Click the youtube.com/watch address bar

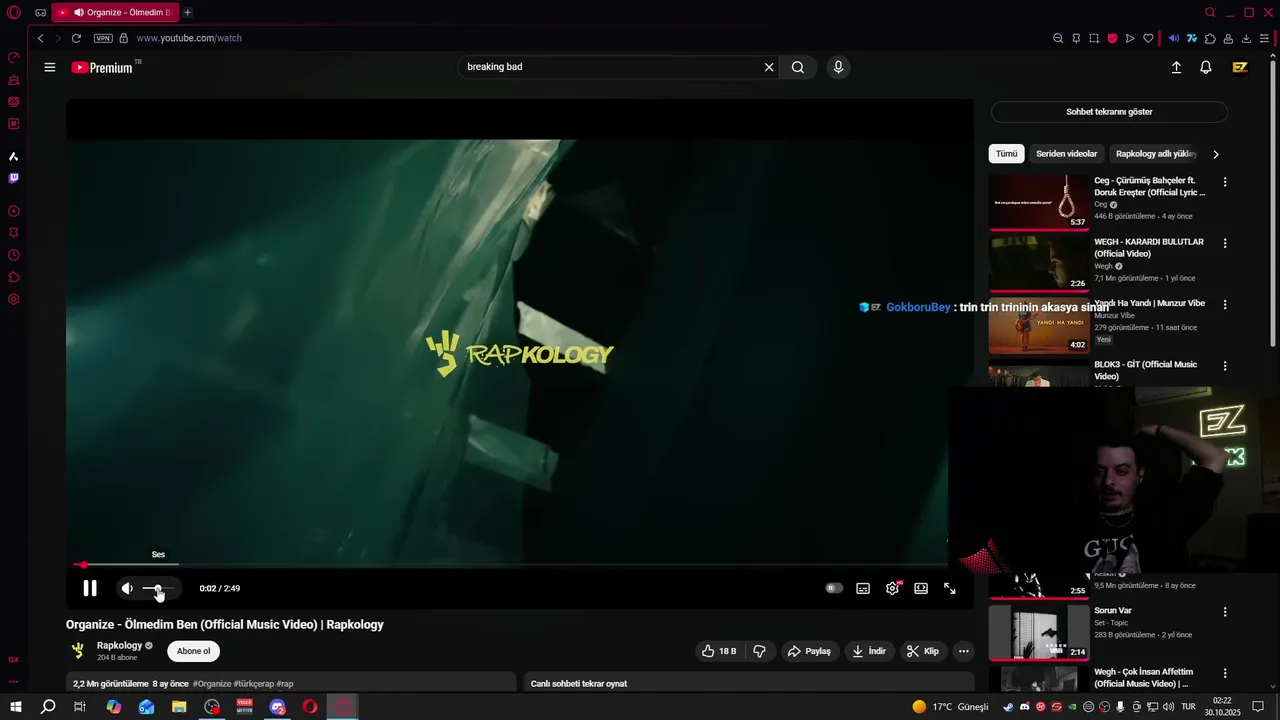pyautogui.click(x=189, y=38)
